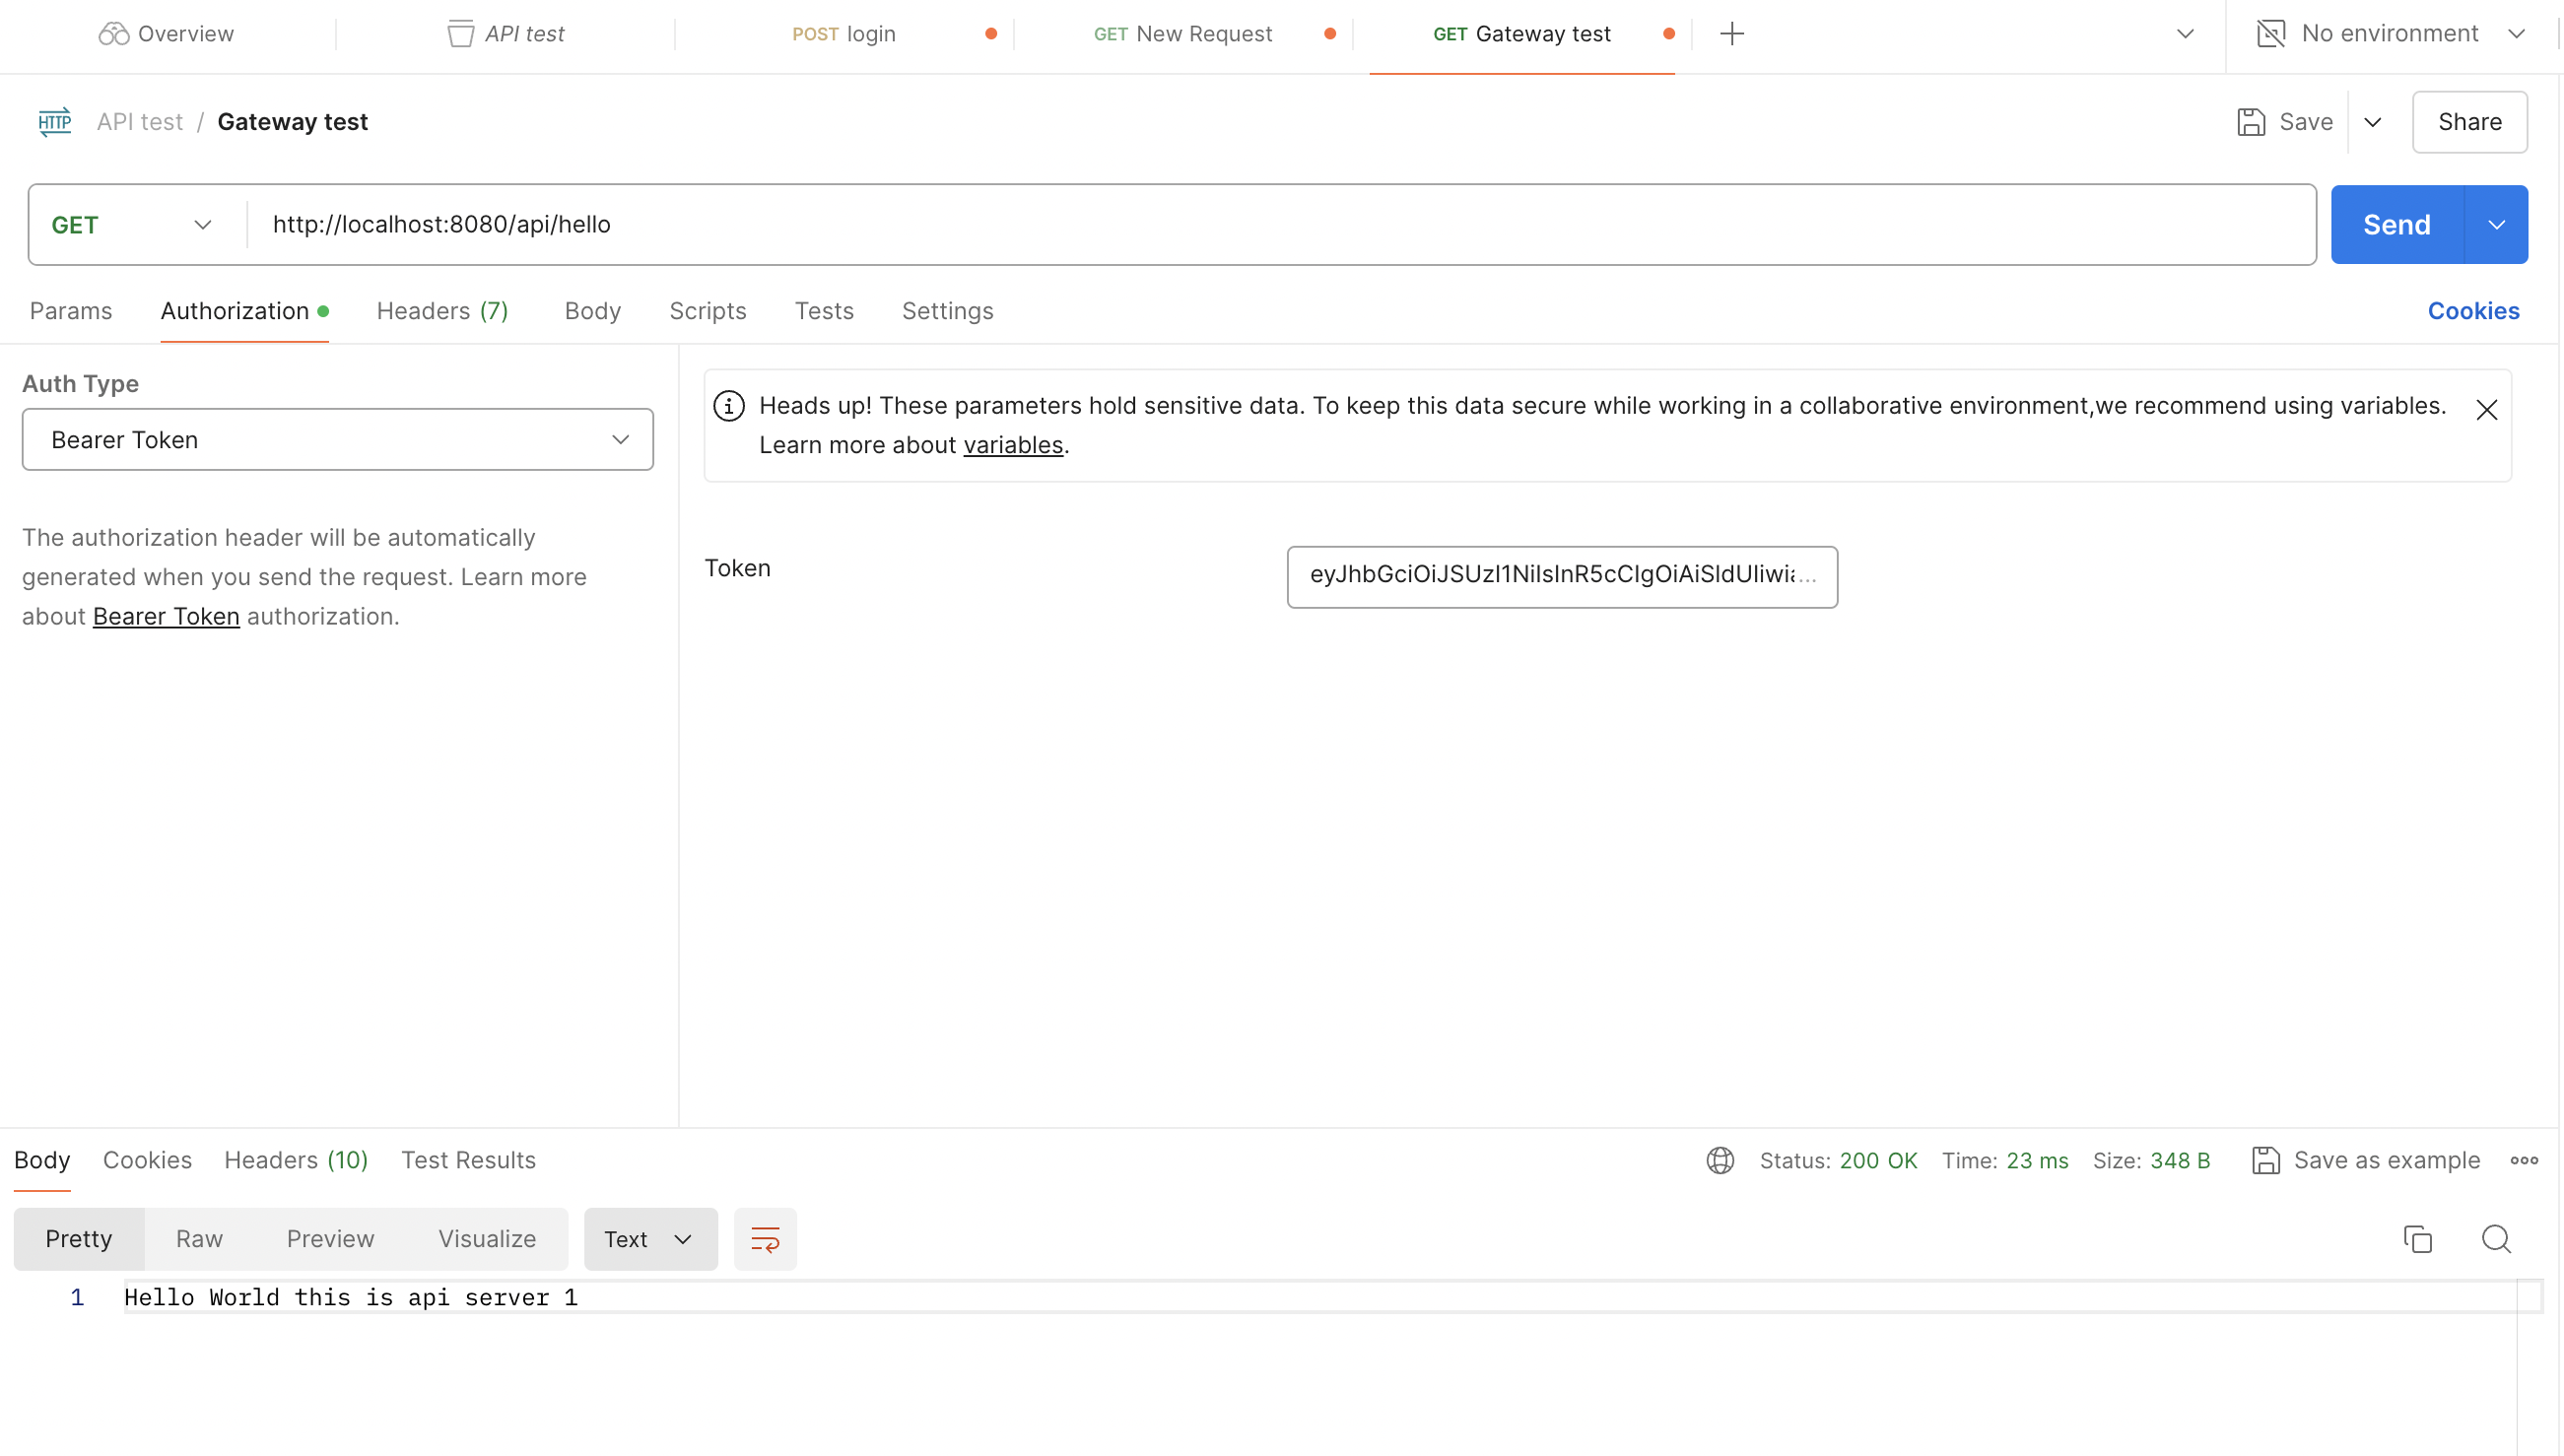Expand the GET method dropdown
2564x1456 pixels.
pos(132,225)
